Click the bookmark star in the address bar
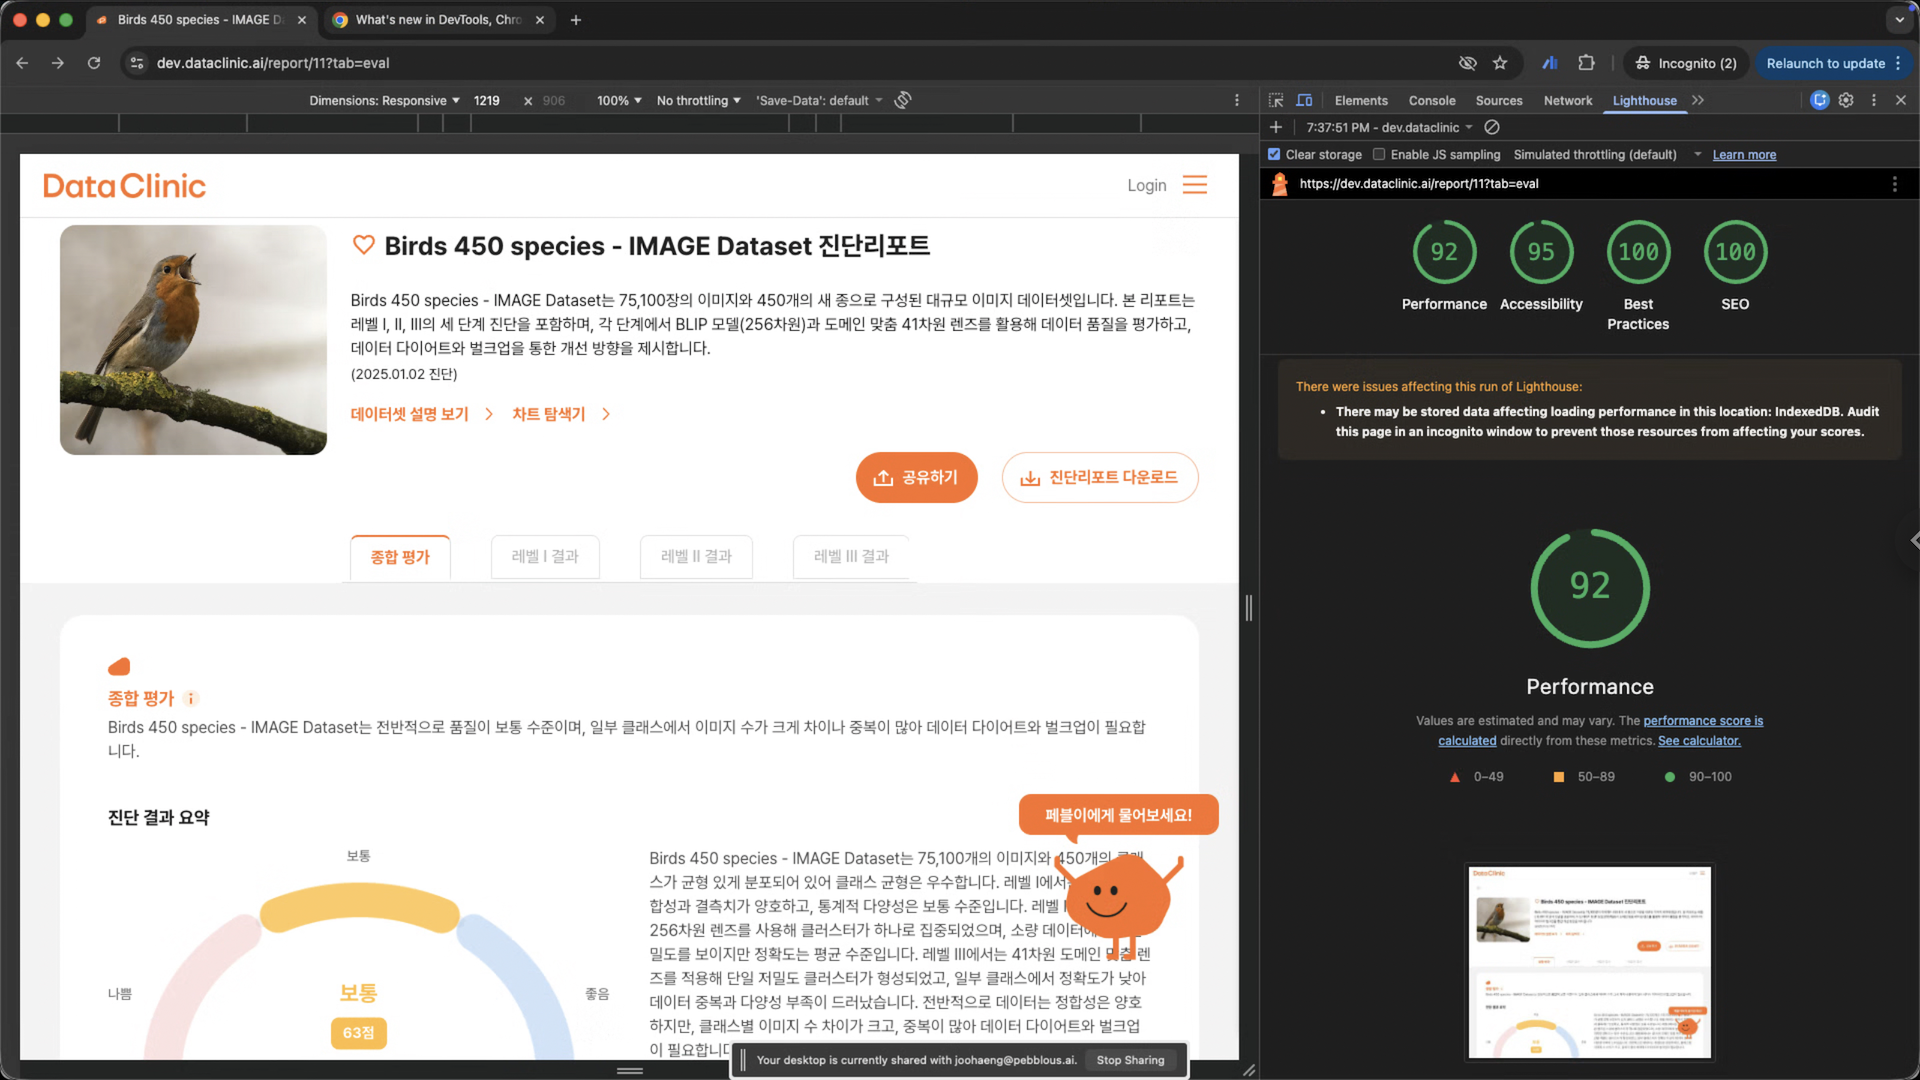The image size is (1920, 1080). click(x=1500, y=62)
